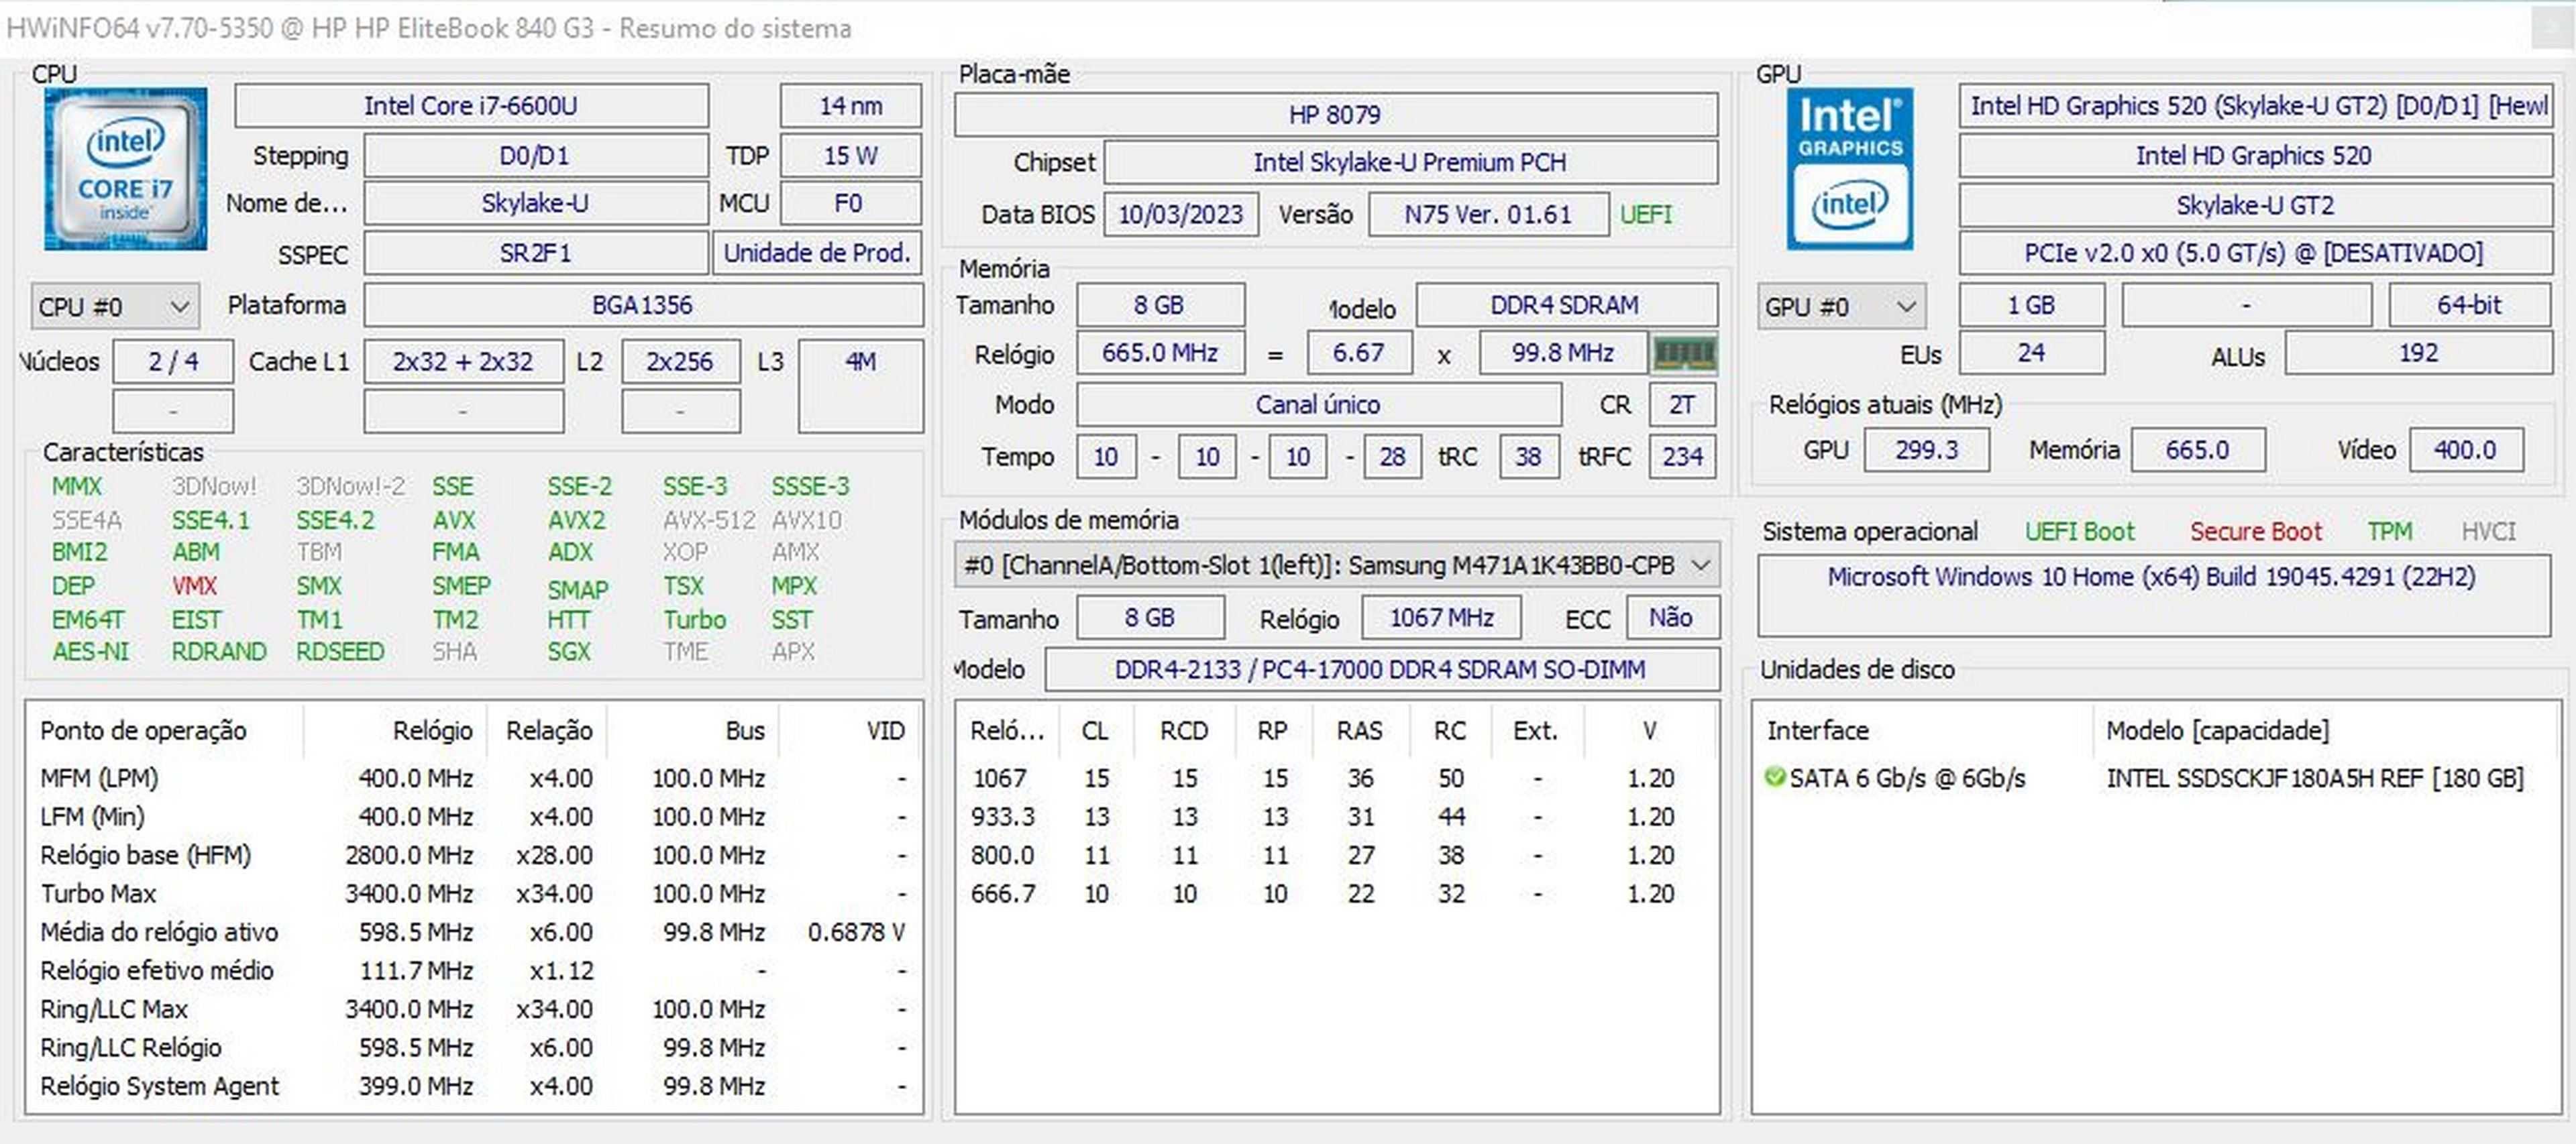Screen dimensions: 2576x1144
Task: Click the green SATA drive status icon
Action: pos(1774,777)
